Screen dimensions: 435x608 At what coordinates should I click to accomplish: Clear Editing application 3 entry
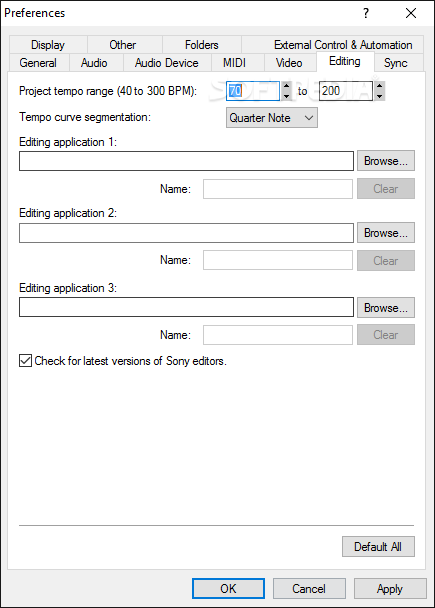386,335
